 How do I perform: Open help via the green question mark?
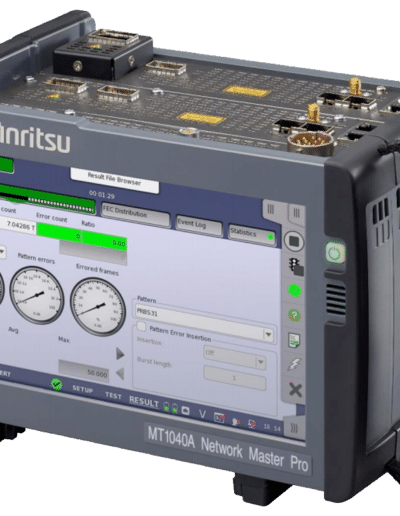[294, 315]
